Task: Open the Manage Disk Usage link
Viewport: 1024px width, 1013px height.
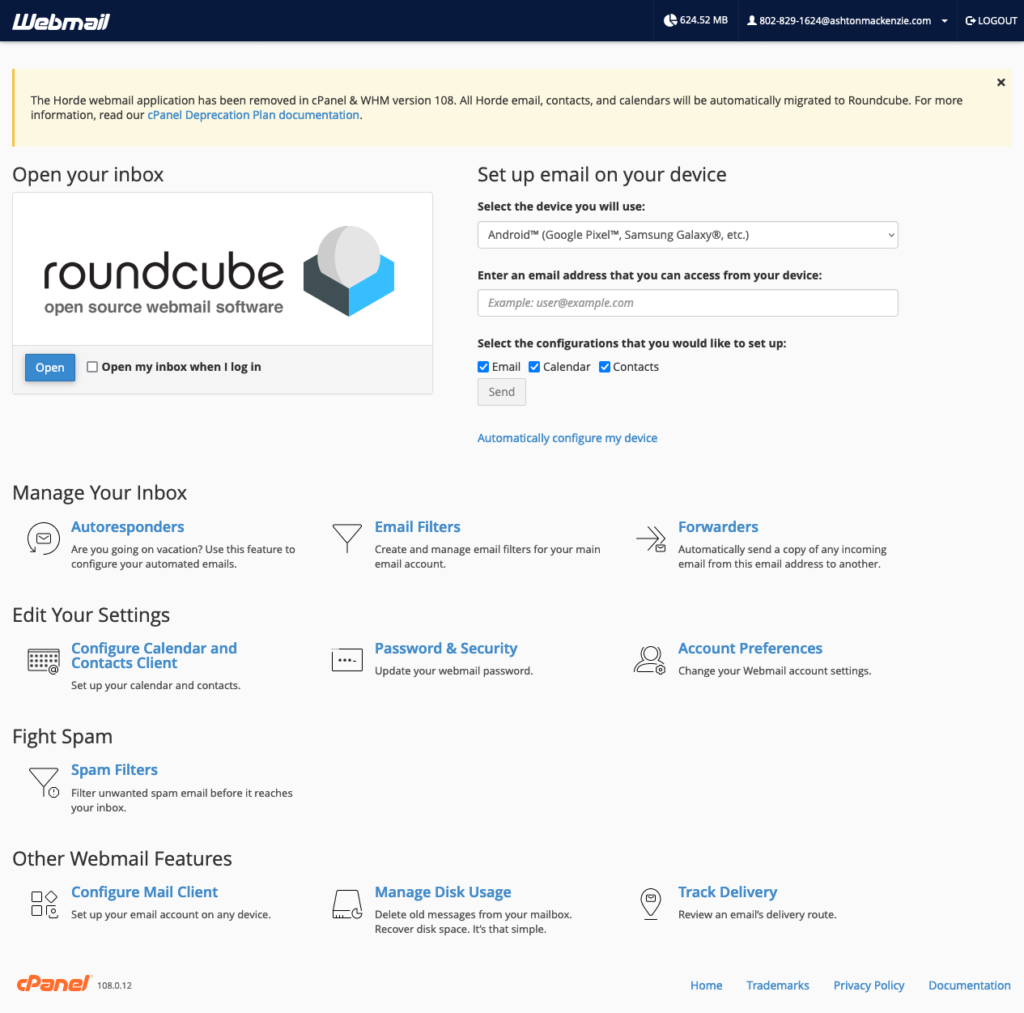Action: [x=443, y=892]
